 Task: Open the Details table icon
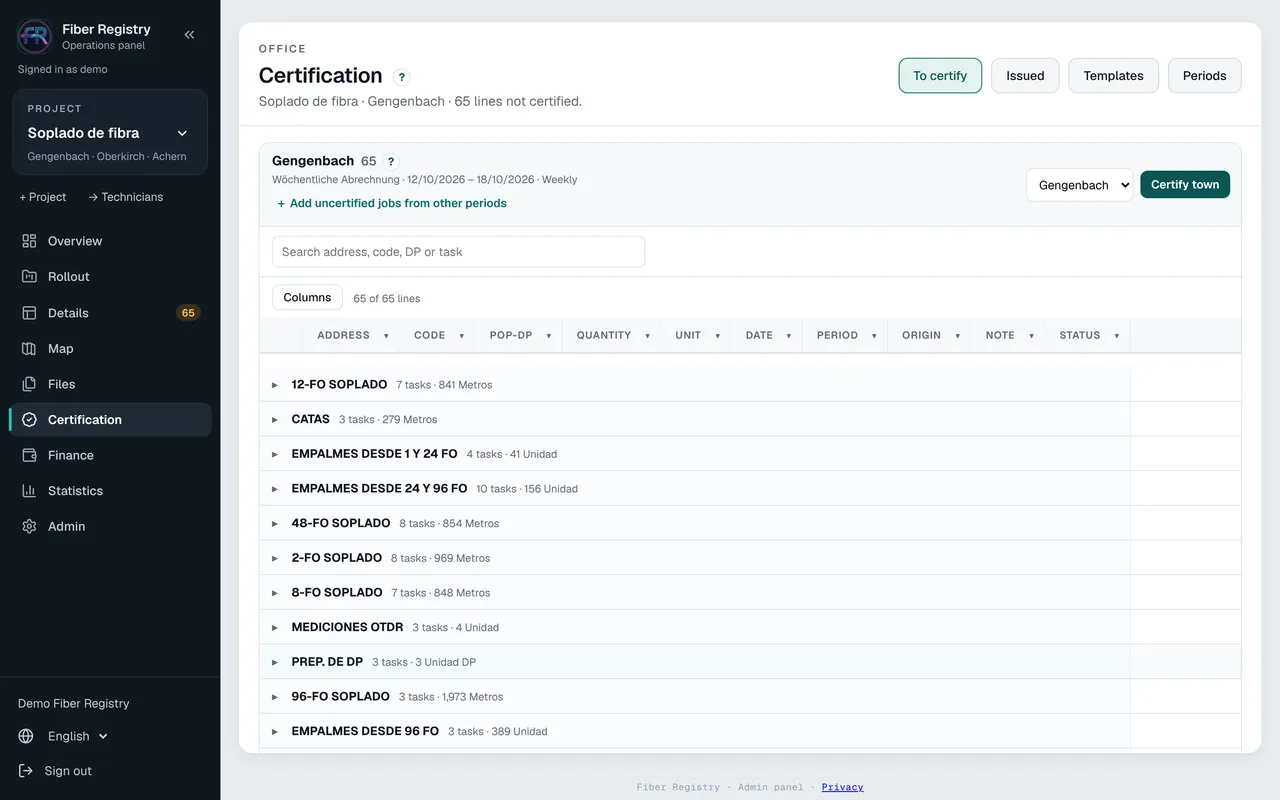click(29, 313)
